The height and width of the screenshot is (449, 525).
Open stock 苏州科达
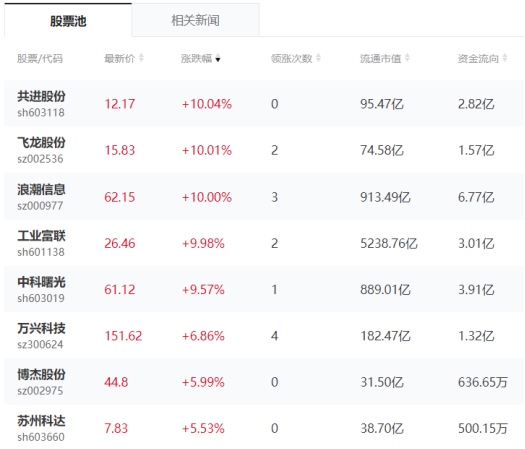click(x=41, y=421)
